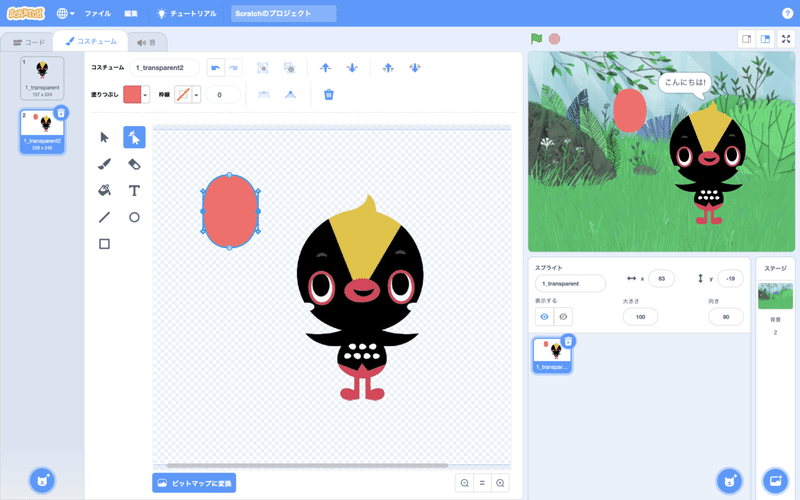Select the Fill bucket tool
800x500 pixels.
tap(104, 190)
